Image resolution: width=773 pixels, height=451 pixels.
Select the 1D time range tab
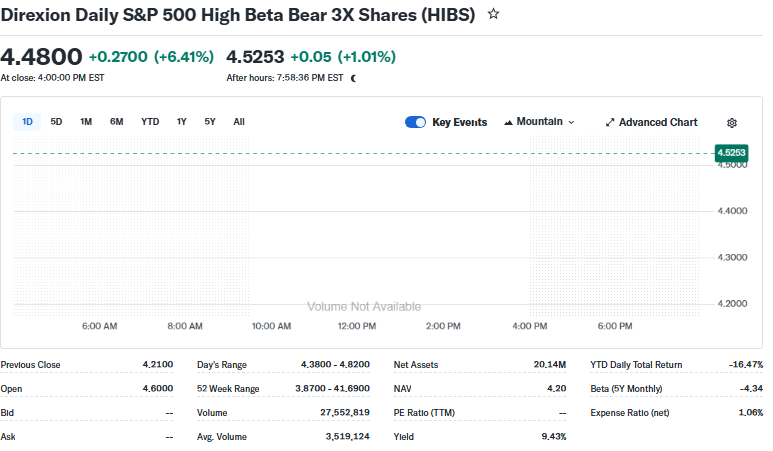coord(27,122)
